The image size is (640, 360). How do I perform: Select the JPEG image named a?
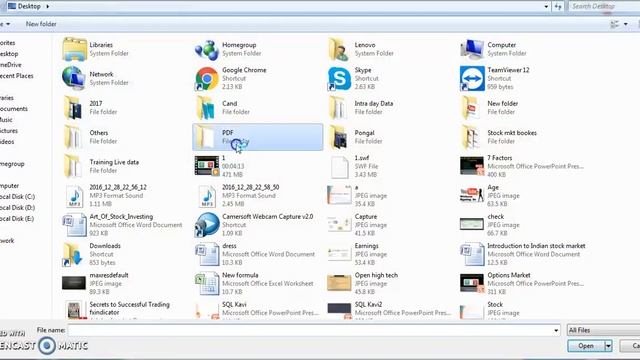(339, 195)
